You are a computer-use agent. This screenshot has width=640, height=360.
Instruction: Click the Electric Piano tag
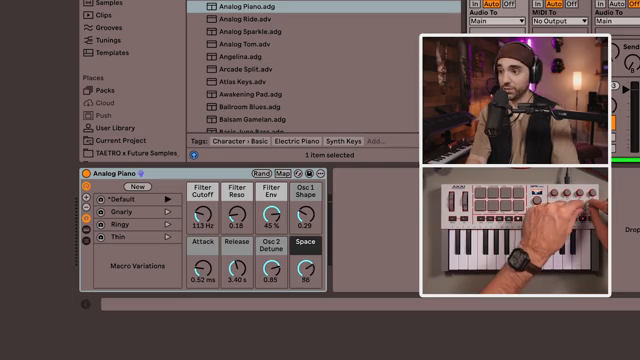297,141
